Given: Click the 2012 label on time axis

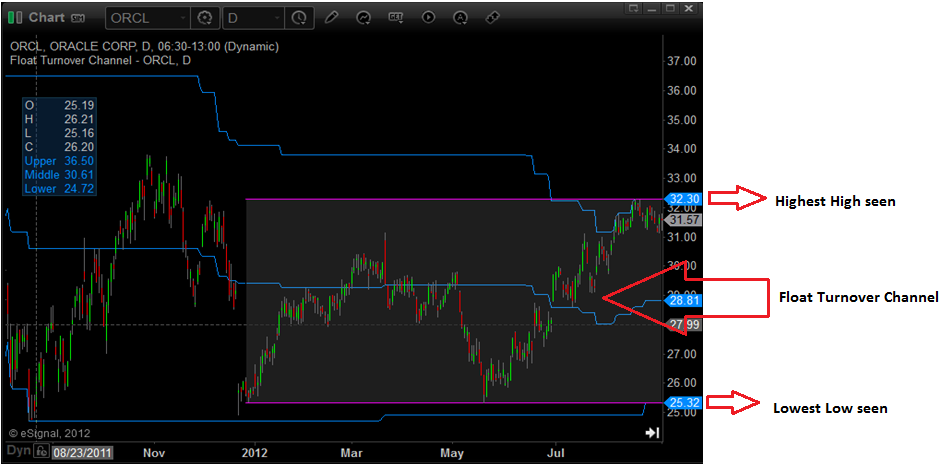Looking at the screenshot, I should [x=257, y=451].
